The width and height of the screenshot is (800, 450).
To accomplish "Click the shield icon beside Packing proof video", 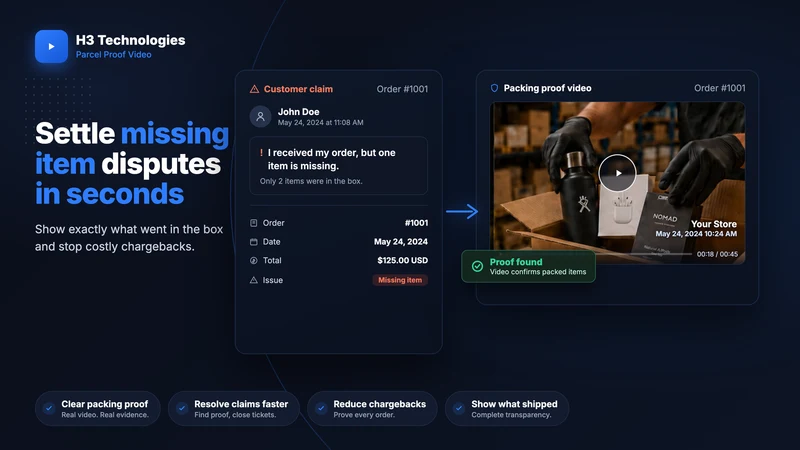I will coord(494,88).
